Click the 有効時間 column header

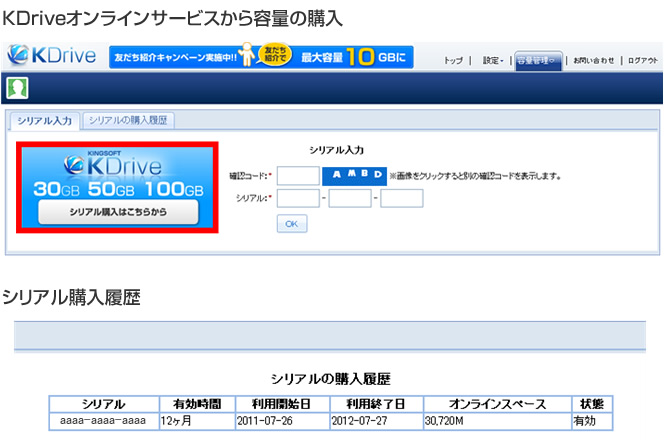(x=198, y=404)
